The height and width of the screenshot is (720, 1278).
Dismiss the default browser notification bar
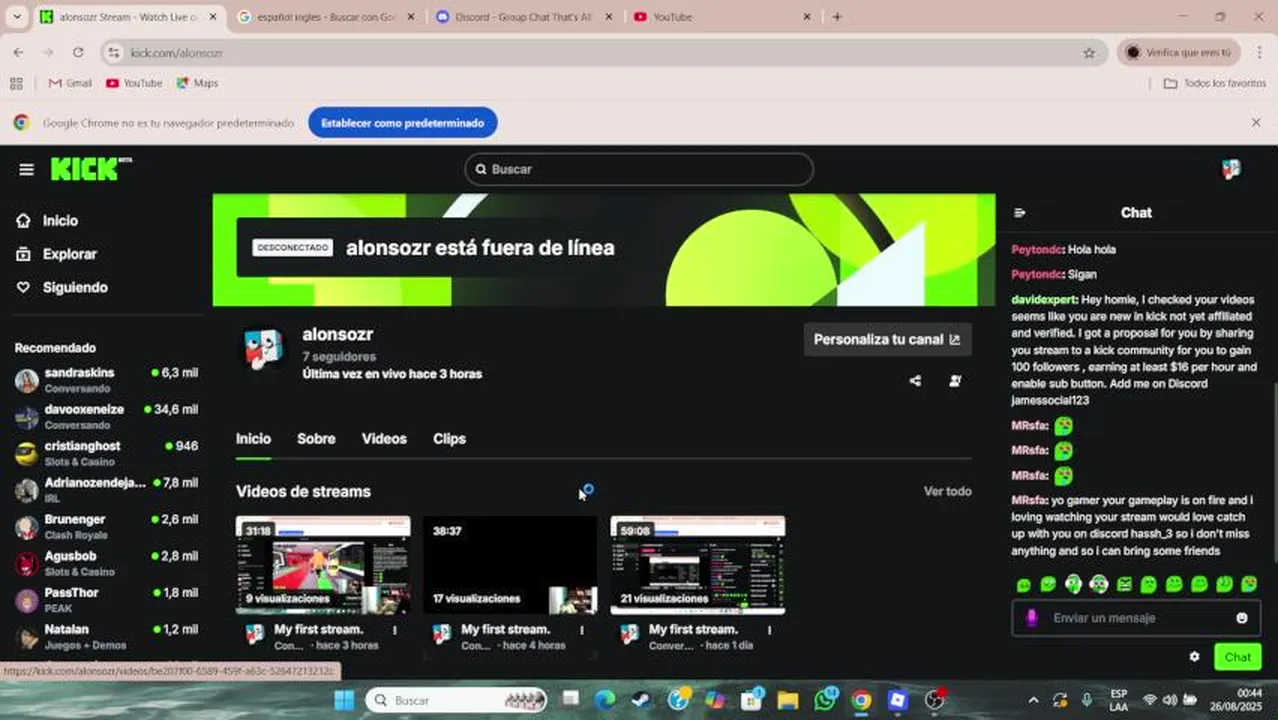[x=1256, y=123]
